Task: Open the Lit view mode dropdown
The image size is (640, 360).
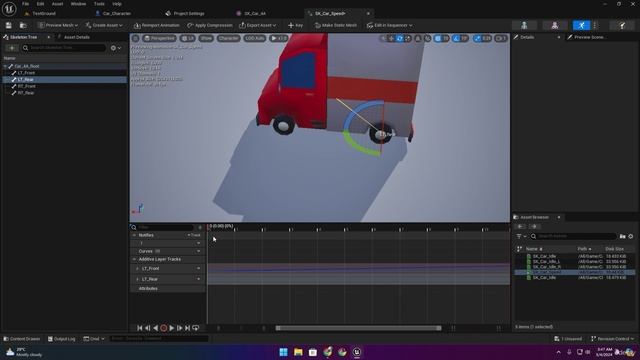Action: point(188,38)
